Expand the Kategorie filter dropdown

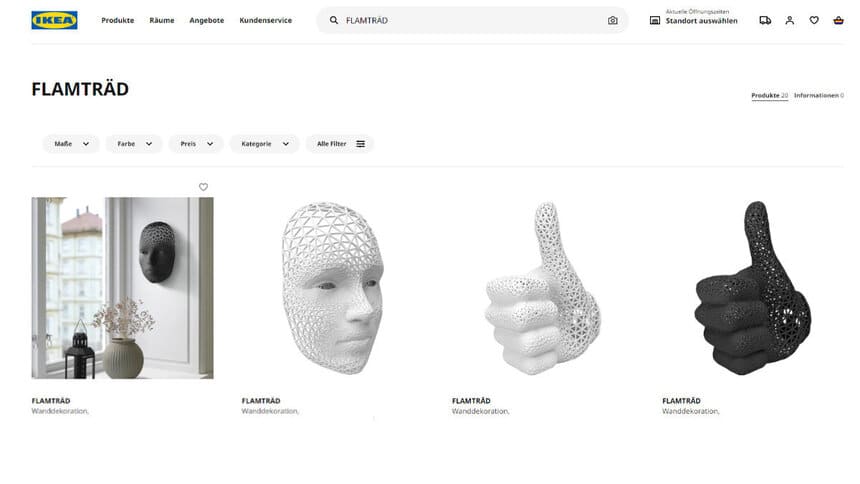click(265, 144)
